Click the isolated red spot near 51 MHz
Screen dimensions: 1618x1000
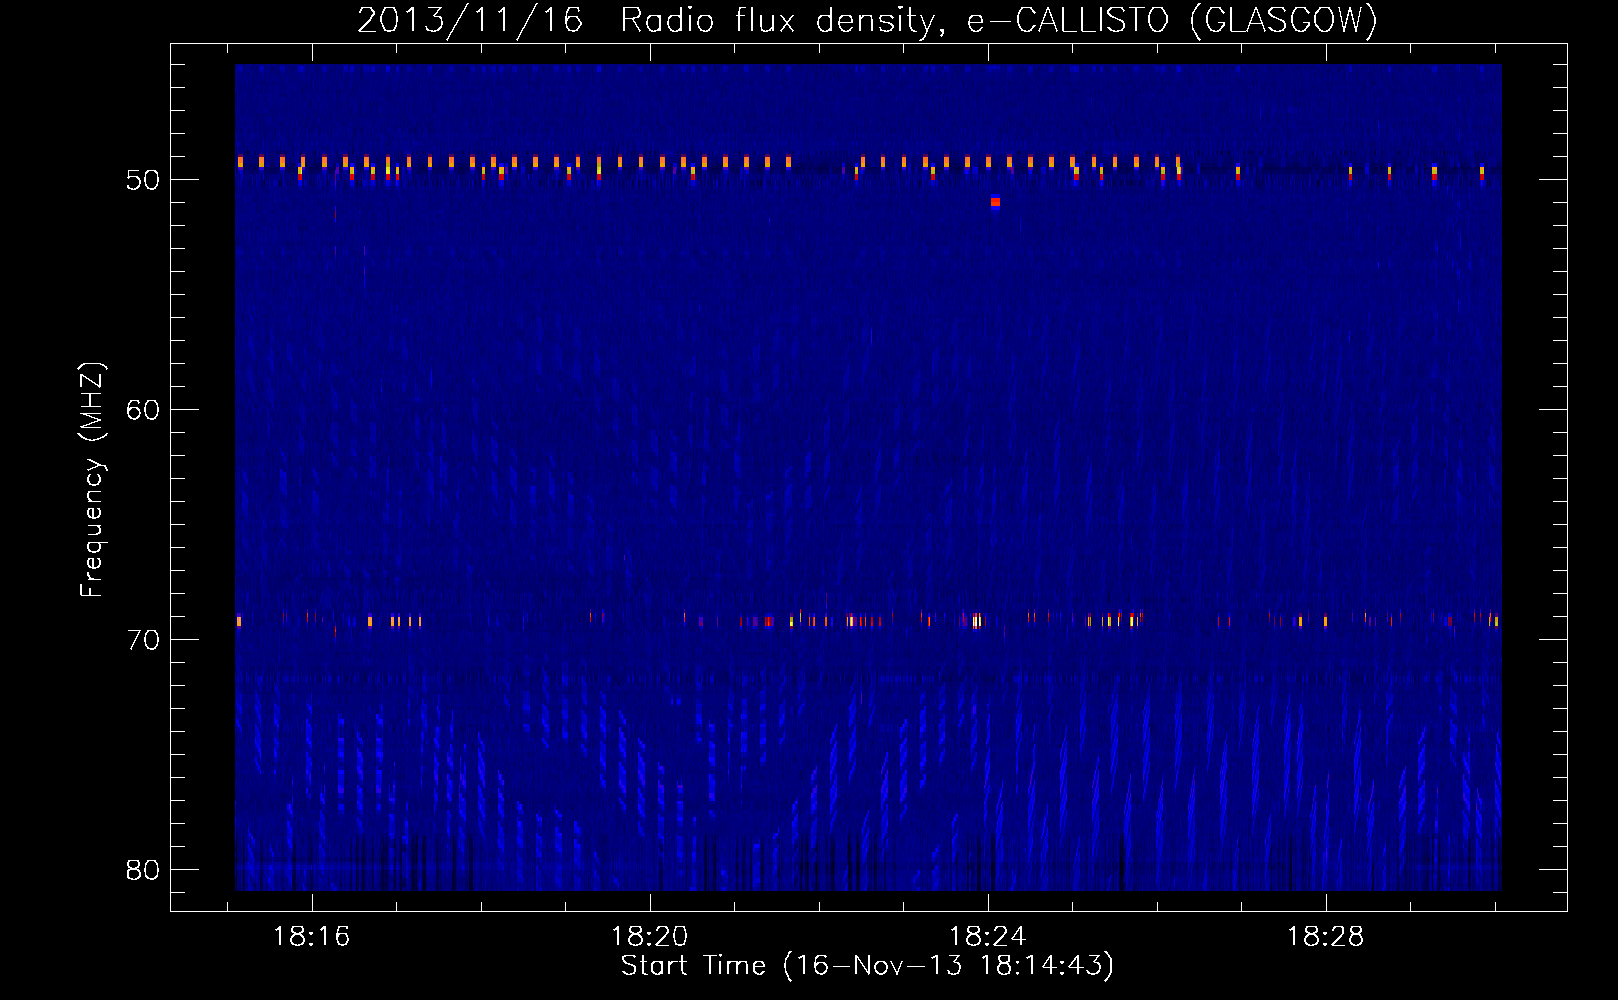[995, 202]
